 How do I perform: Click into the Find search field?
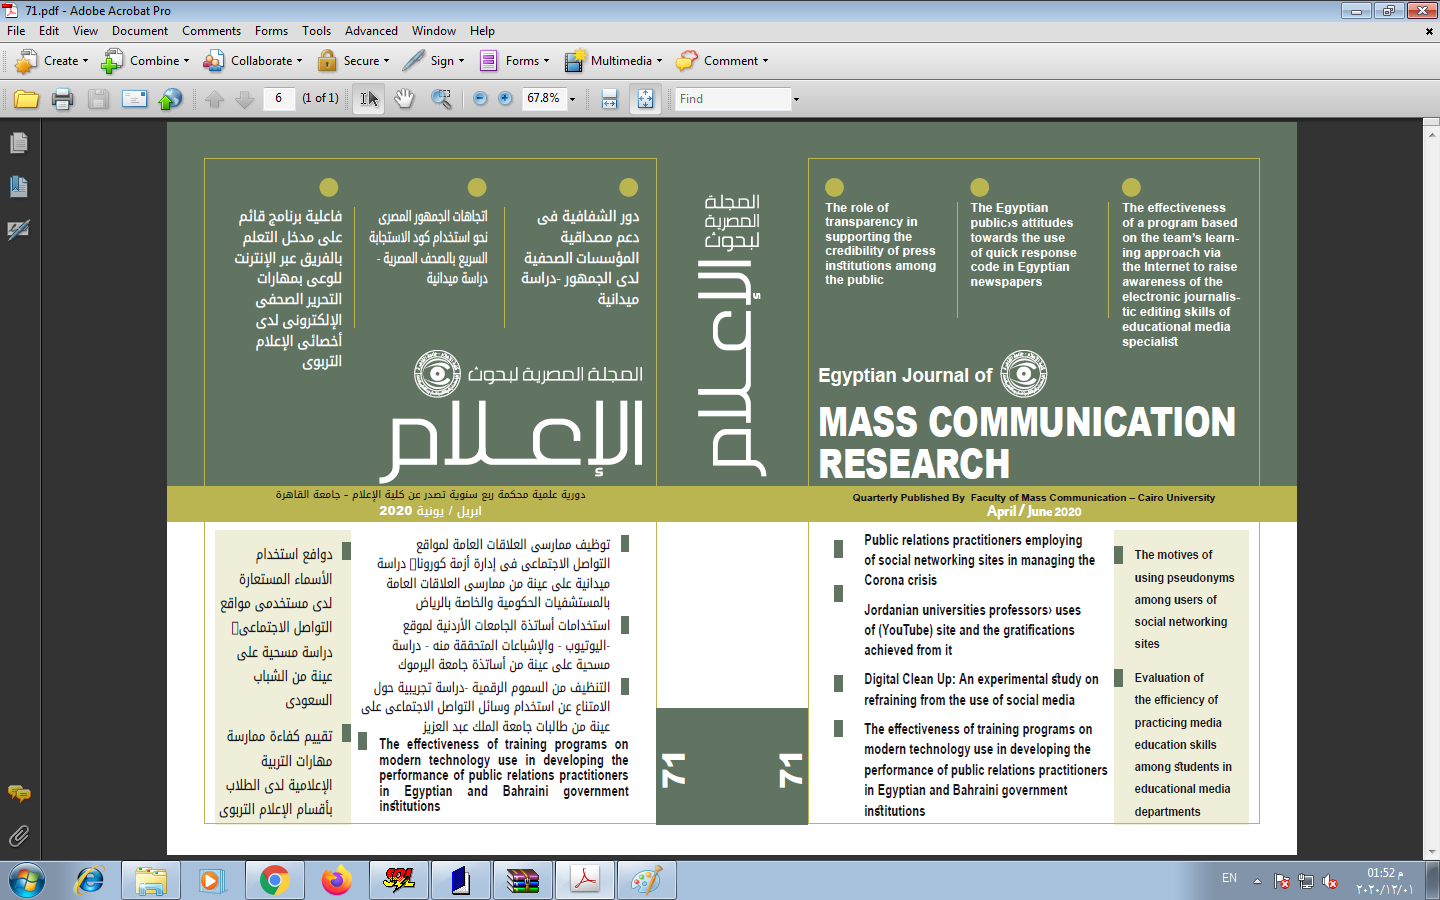coord(732,99)
